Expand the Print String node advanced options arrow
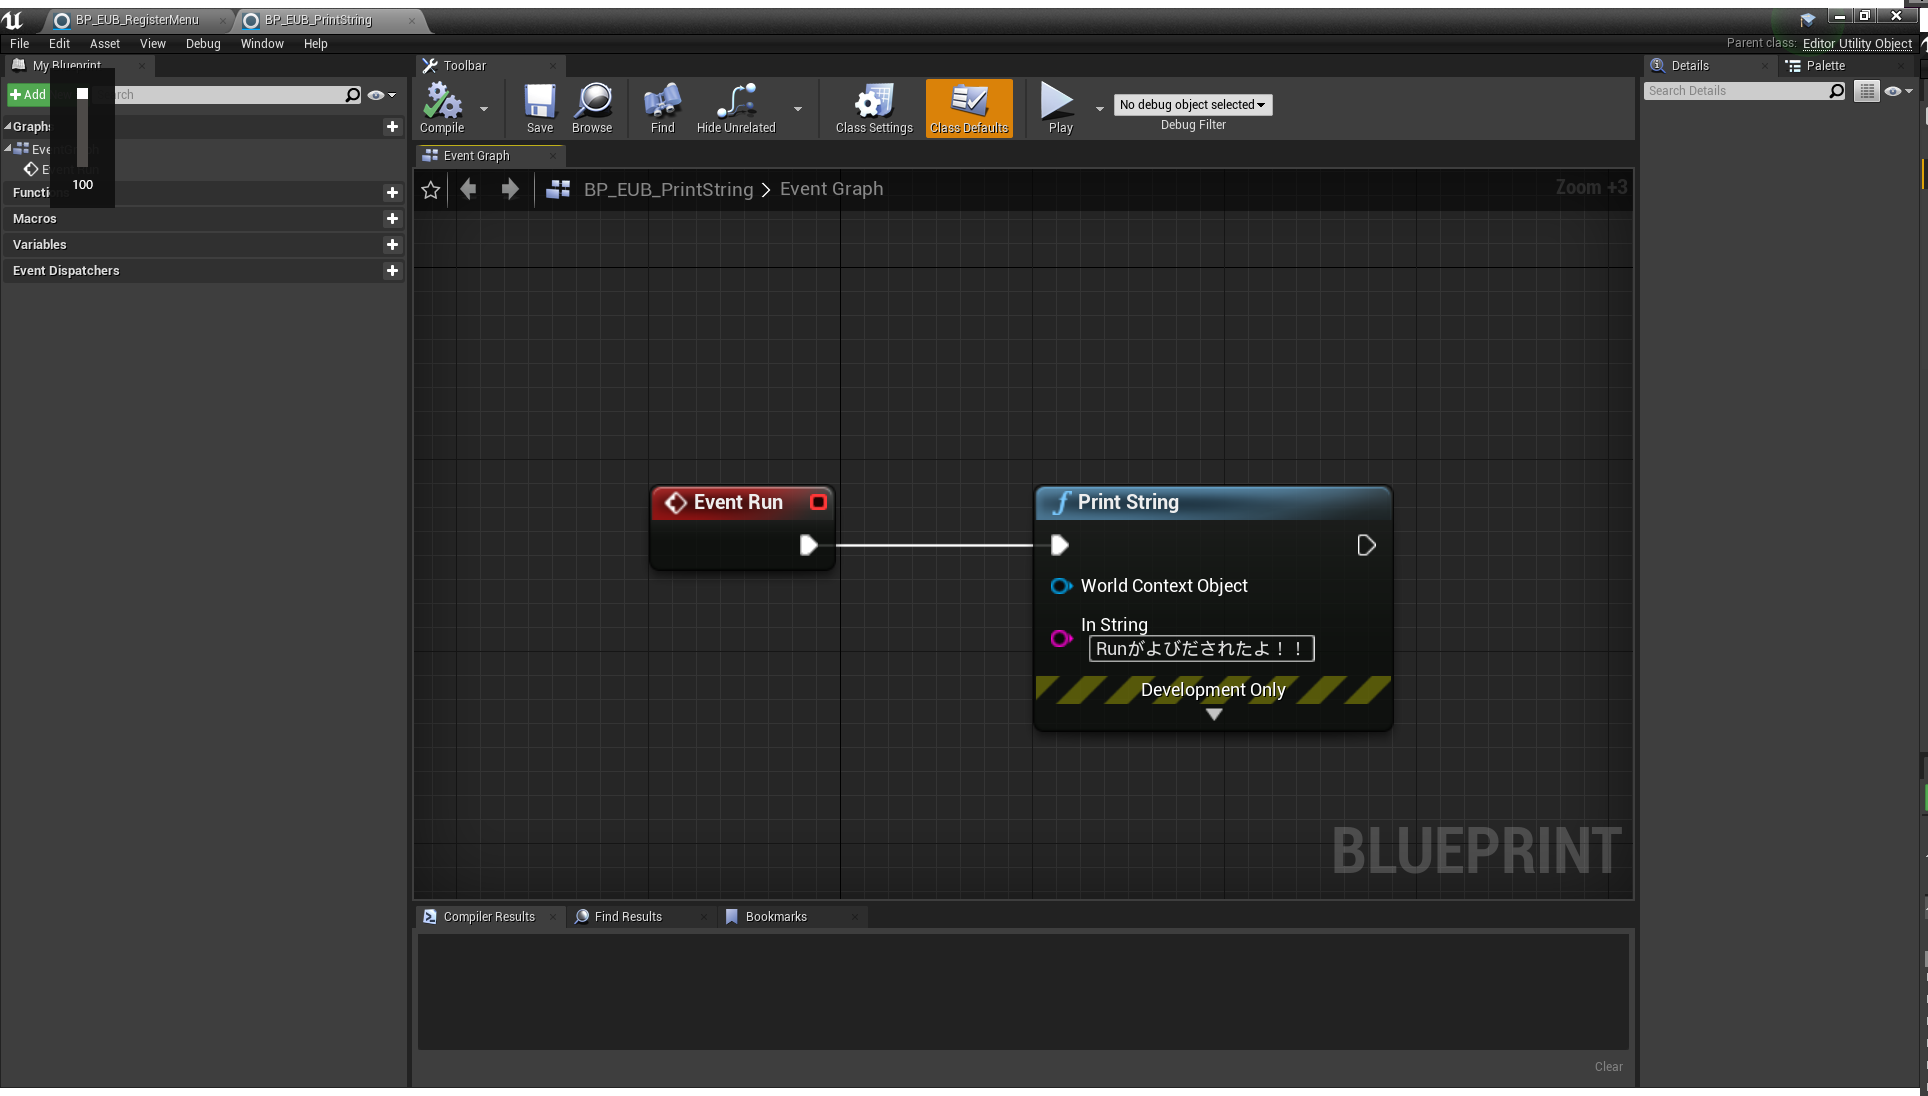1928x1096 pixels. pyautogui.click(x=1213, y=714)
